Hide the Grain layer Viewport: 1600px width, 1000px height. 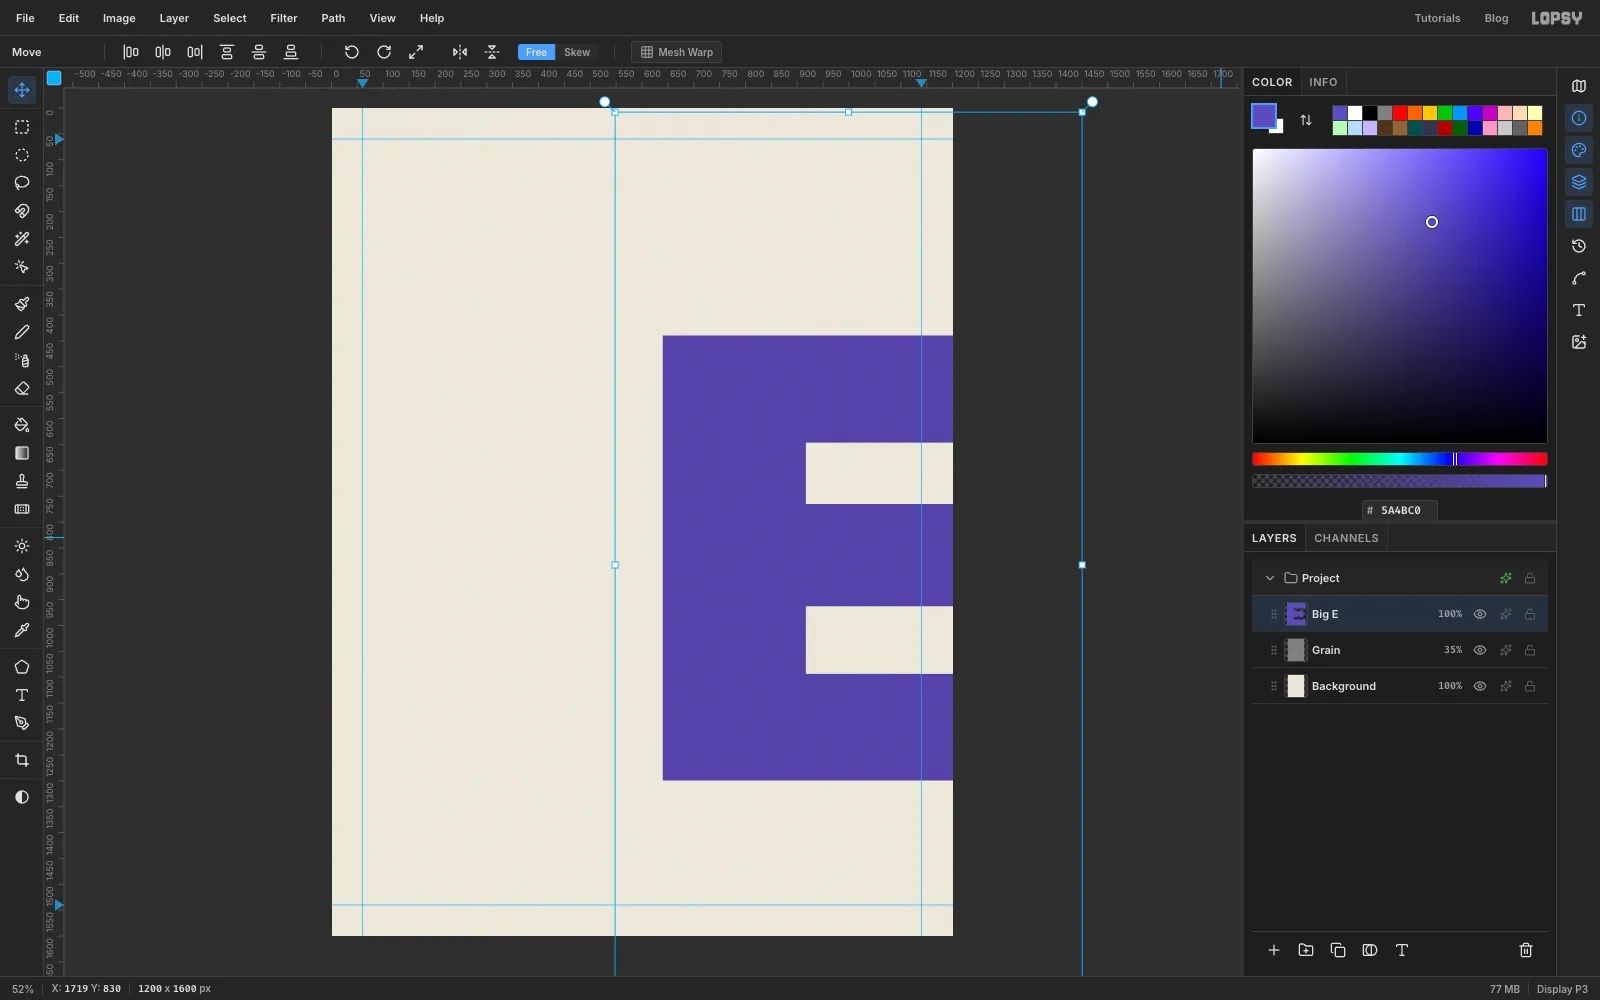click(1480, 650)
